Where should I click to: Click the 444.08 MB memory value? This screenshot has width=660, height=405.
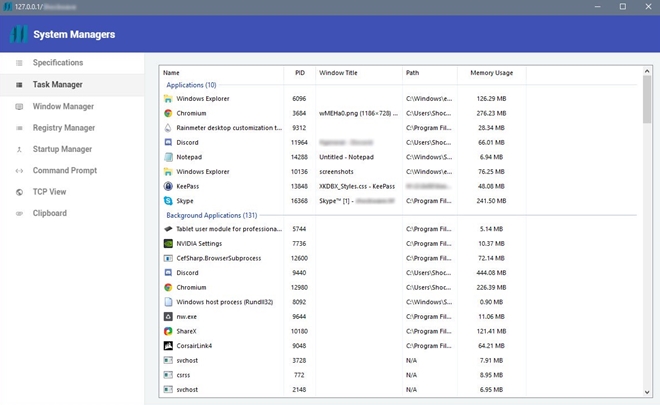coord(491,273)
